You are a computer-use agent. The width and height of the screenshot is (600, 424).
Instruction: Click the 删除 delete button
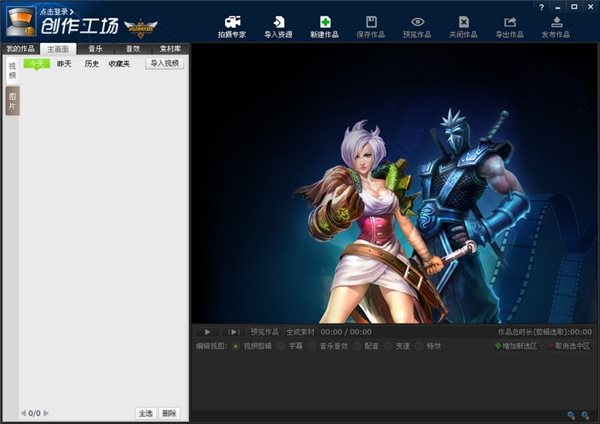pyautogui.click(x=169, y=413)
